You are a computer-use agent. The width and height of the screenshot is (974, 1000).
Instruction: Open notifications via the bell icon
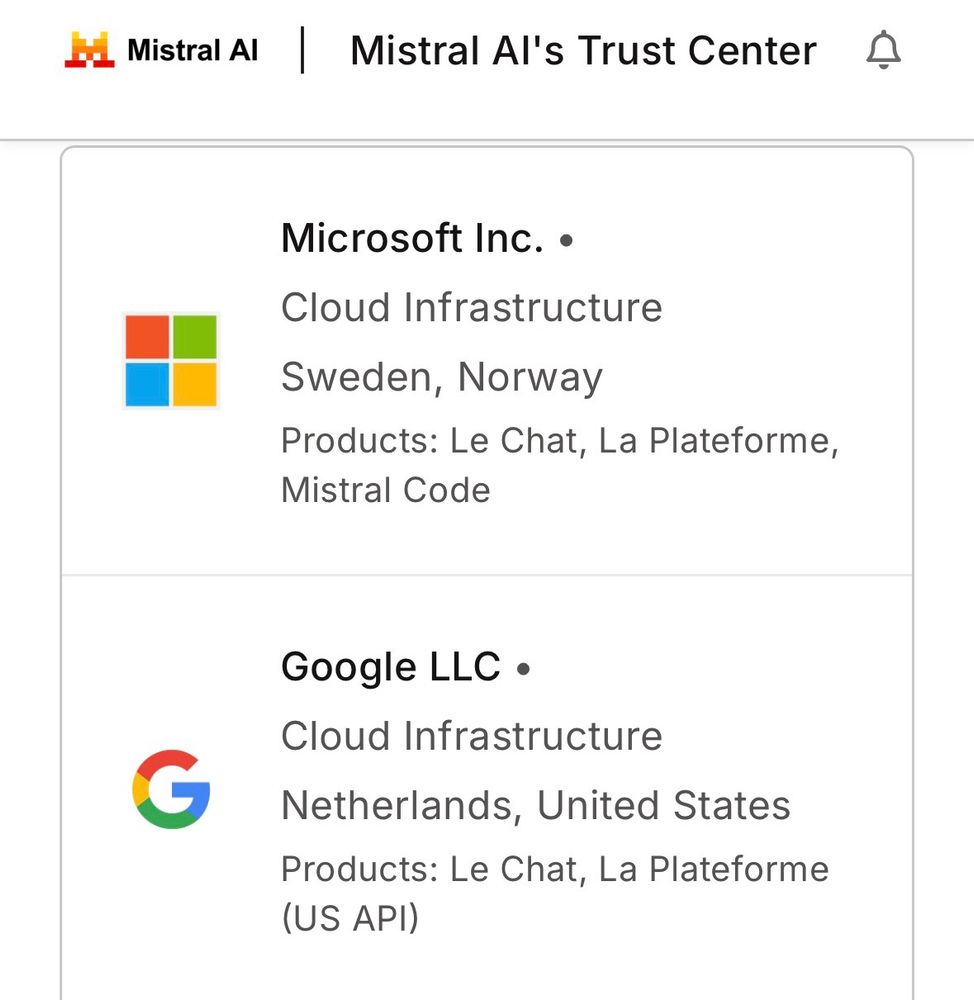tap(884, 50)
